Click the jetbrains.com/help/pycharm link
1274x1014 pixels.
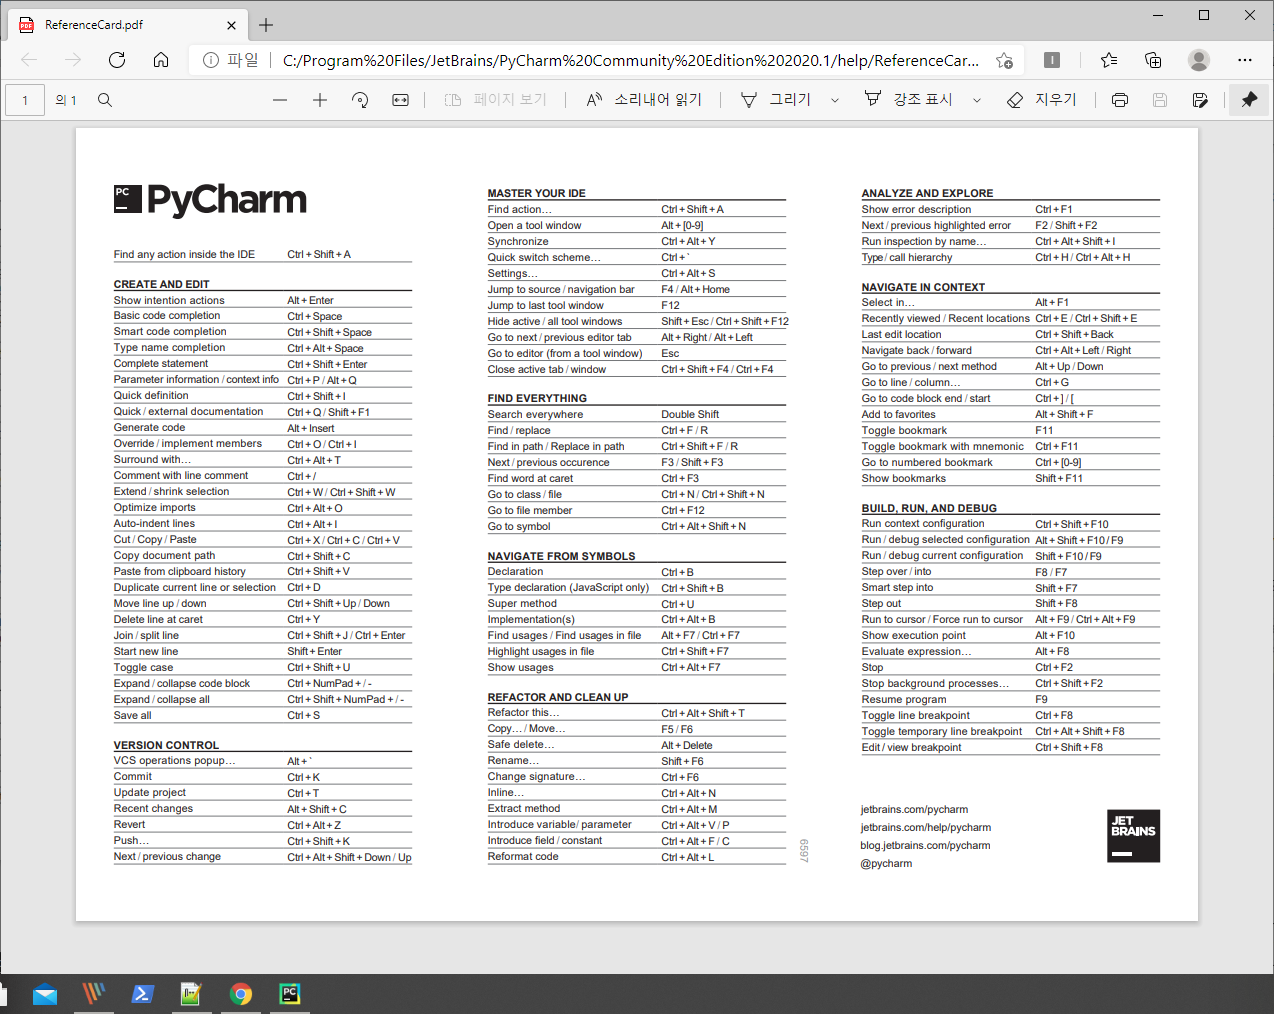pyautogui.click(x=926, y=828)
